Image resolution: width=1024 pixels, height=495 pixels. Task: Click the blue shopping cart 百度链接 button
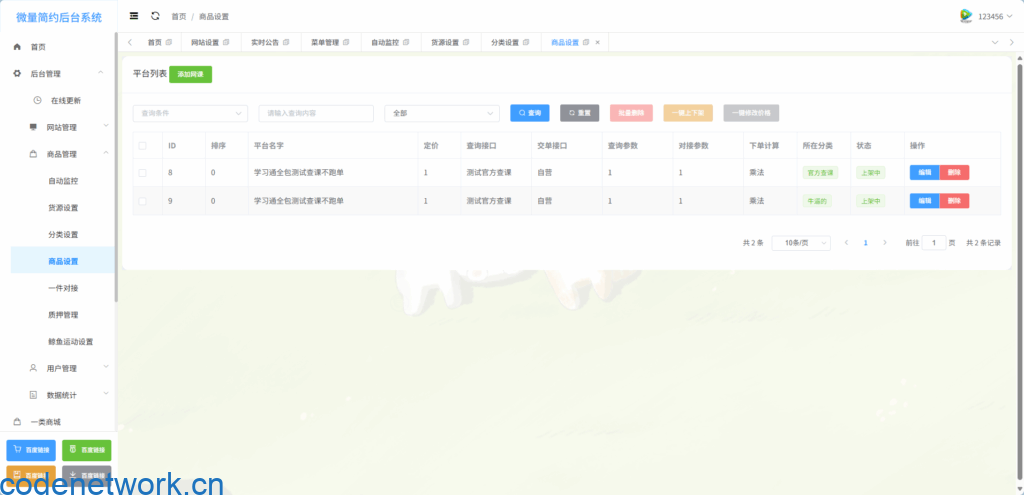click(31, 450)
